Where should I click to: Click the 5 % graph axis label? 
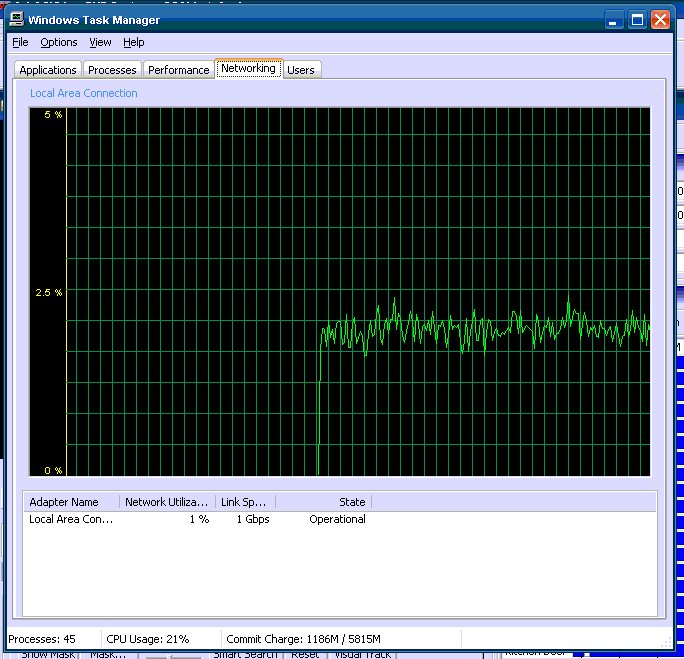[53, 115]
